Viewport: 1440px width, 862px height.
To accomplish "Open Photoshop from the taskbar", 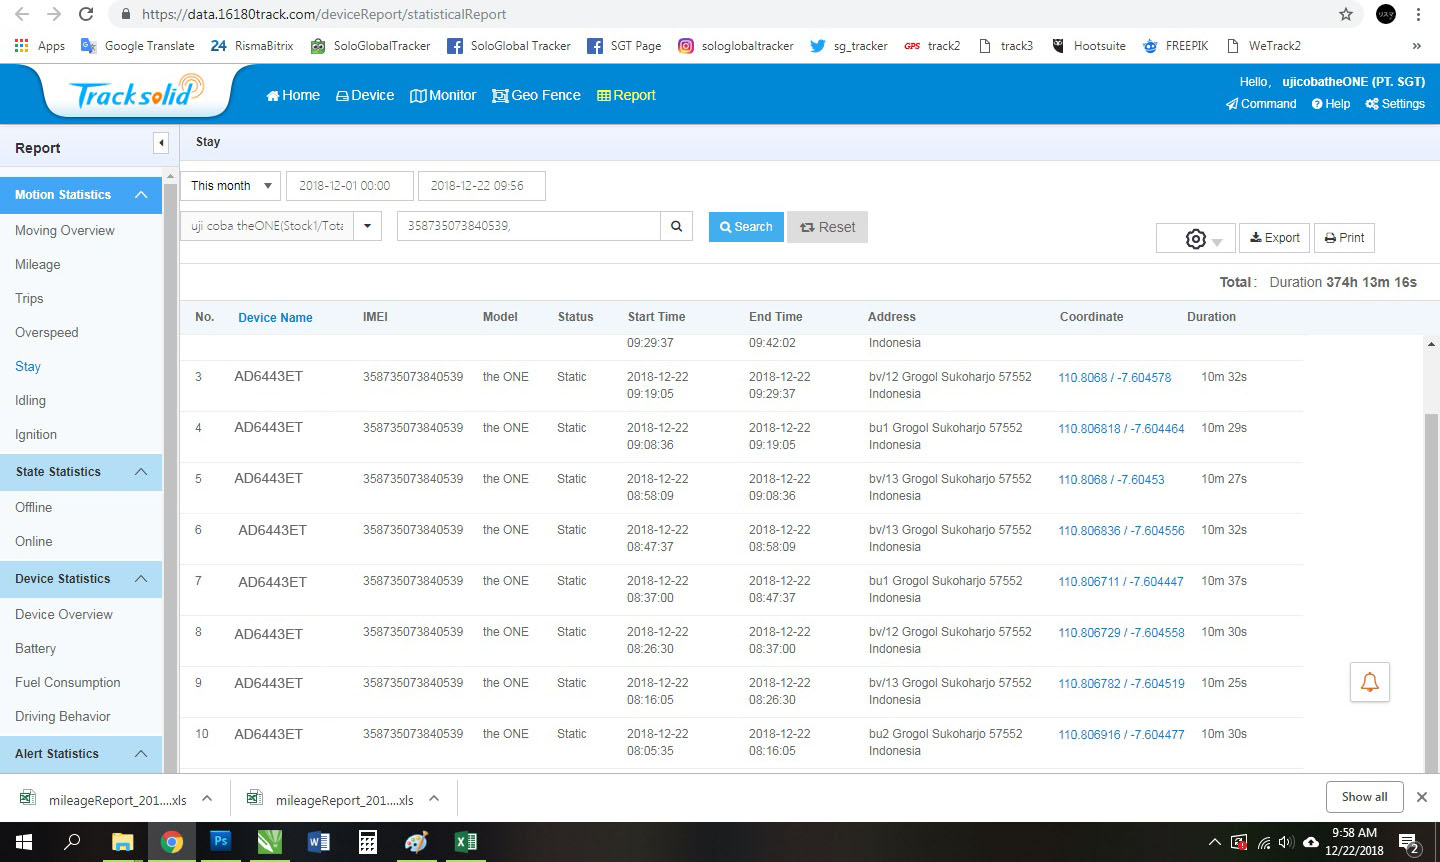I will click(220, 842).
